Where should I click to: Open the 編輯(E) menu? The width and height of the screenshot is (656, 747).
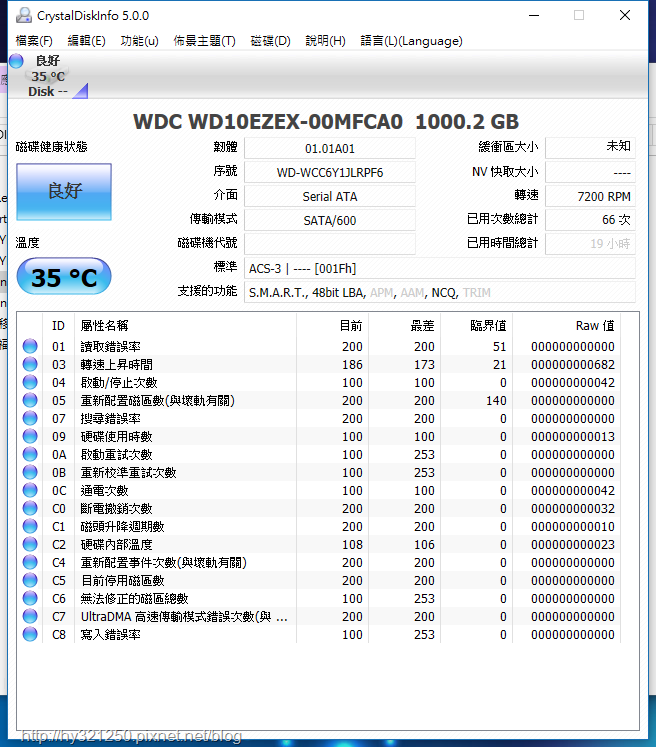click(x=86, y=41)
